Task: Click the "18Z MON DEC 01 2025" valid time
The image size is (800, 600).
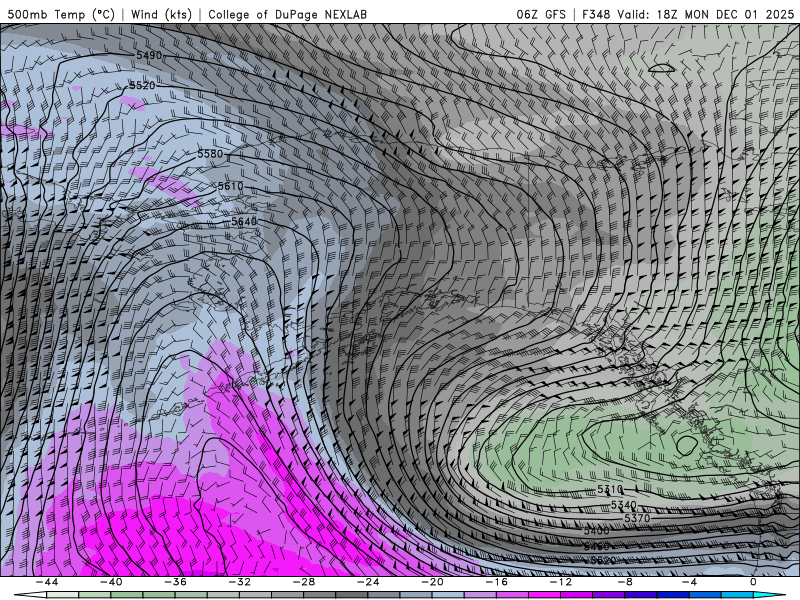Action: [x=724, y=14]
